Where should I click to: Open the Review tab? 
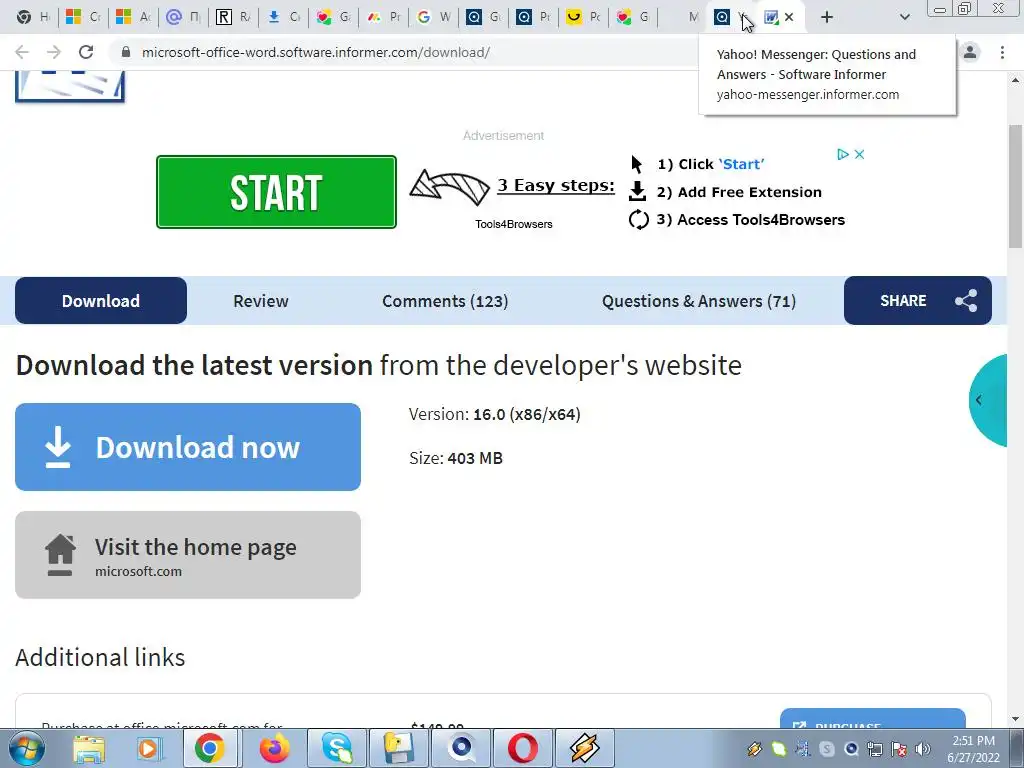click(261, 301)
